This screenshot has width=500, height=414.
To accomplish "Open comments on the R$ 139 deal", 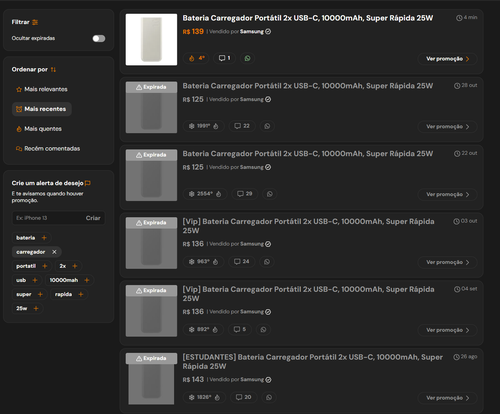I will point(224,58).
